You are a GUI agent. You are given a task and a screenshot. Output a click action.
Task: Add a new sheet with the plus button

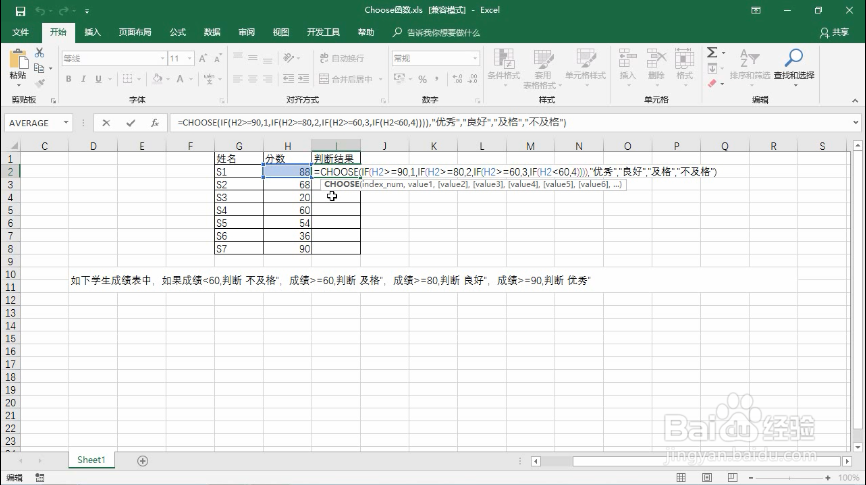pos(142,461)
